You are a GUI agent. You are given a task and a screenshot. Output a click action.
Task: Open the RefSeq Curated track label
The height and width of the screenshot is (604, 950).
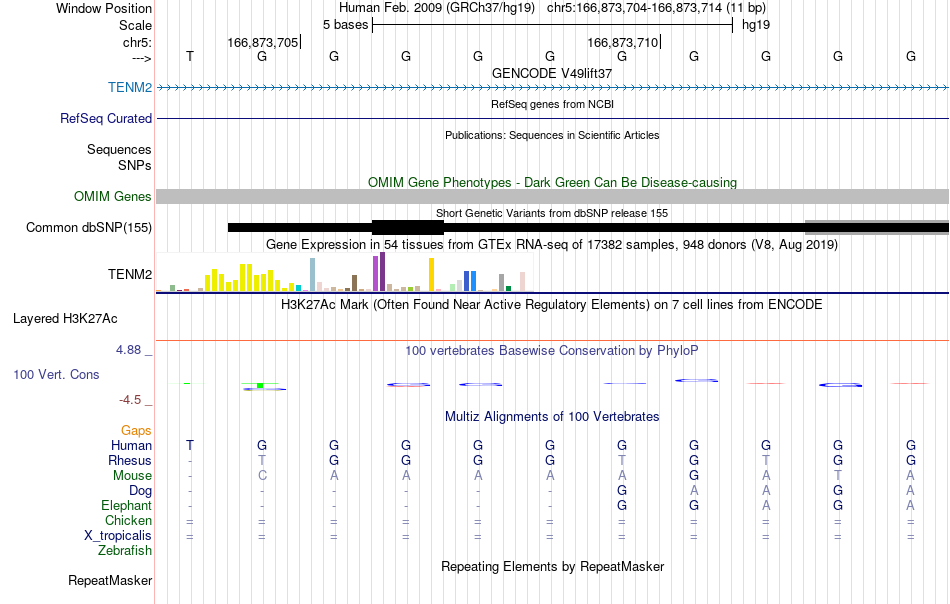coord(105,118)
